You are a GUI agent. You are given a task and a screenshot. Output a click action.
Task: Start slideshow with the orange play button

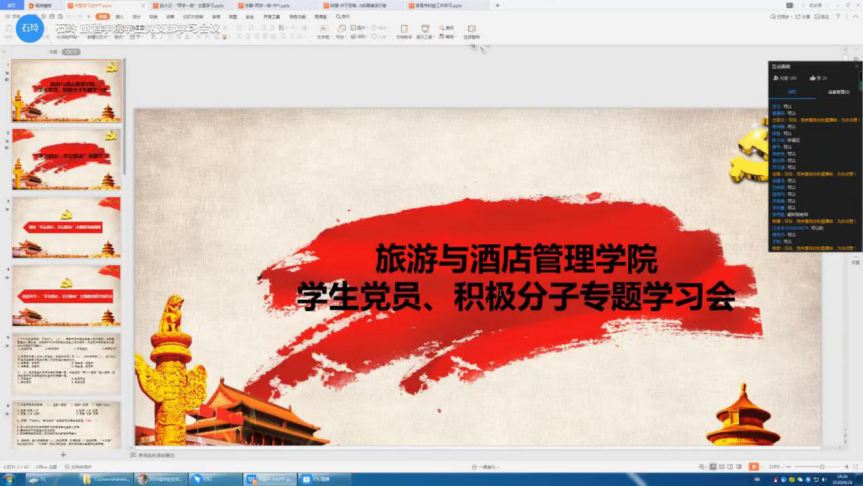click(x=753, y=466)
